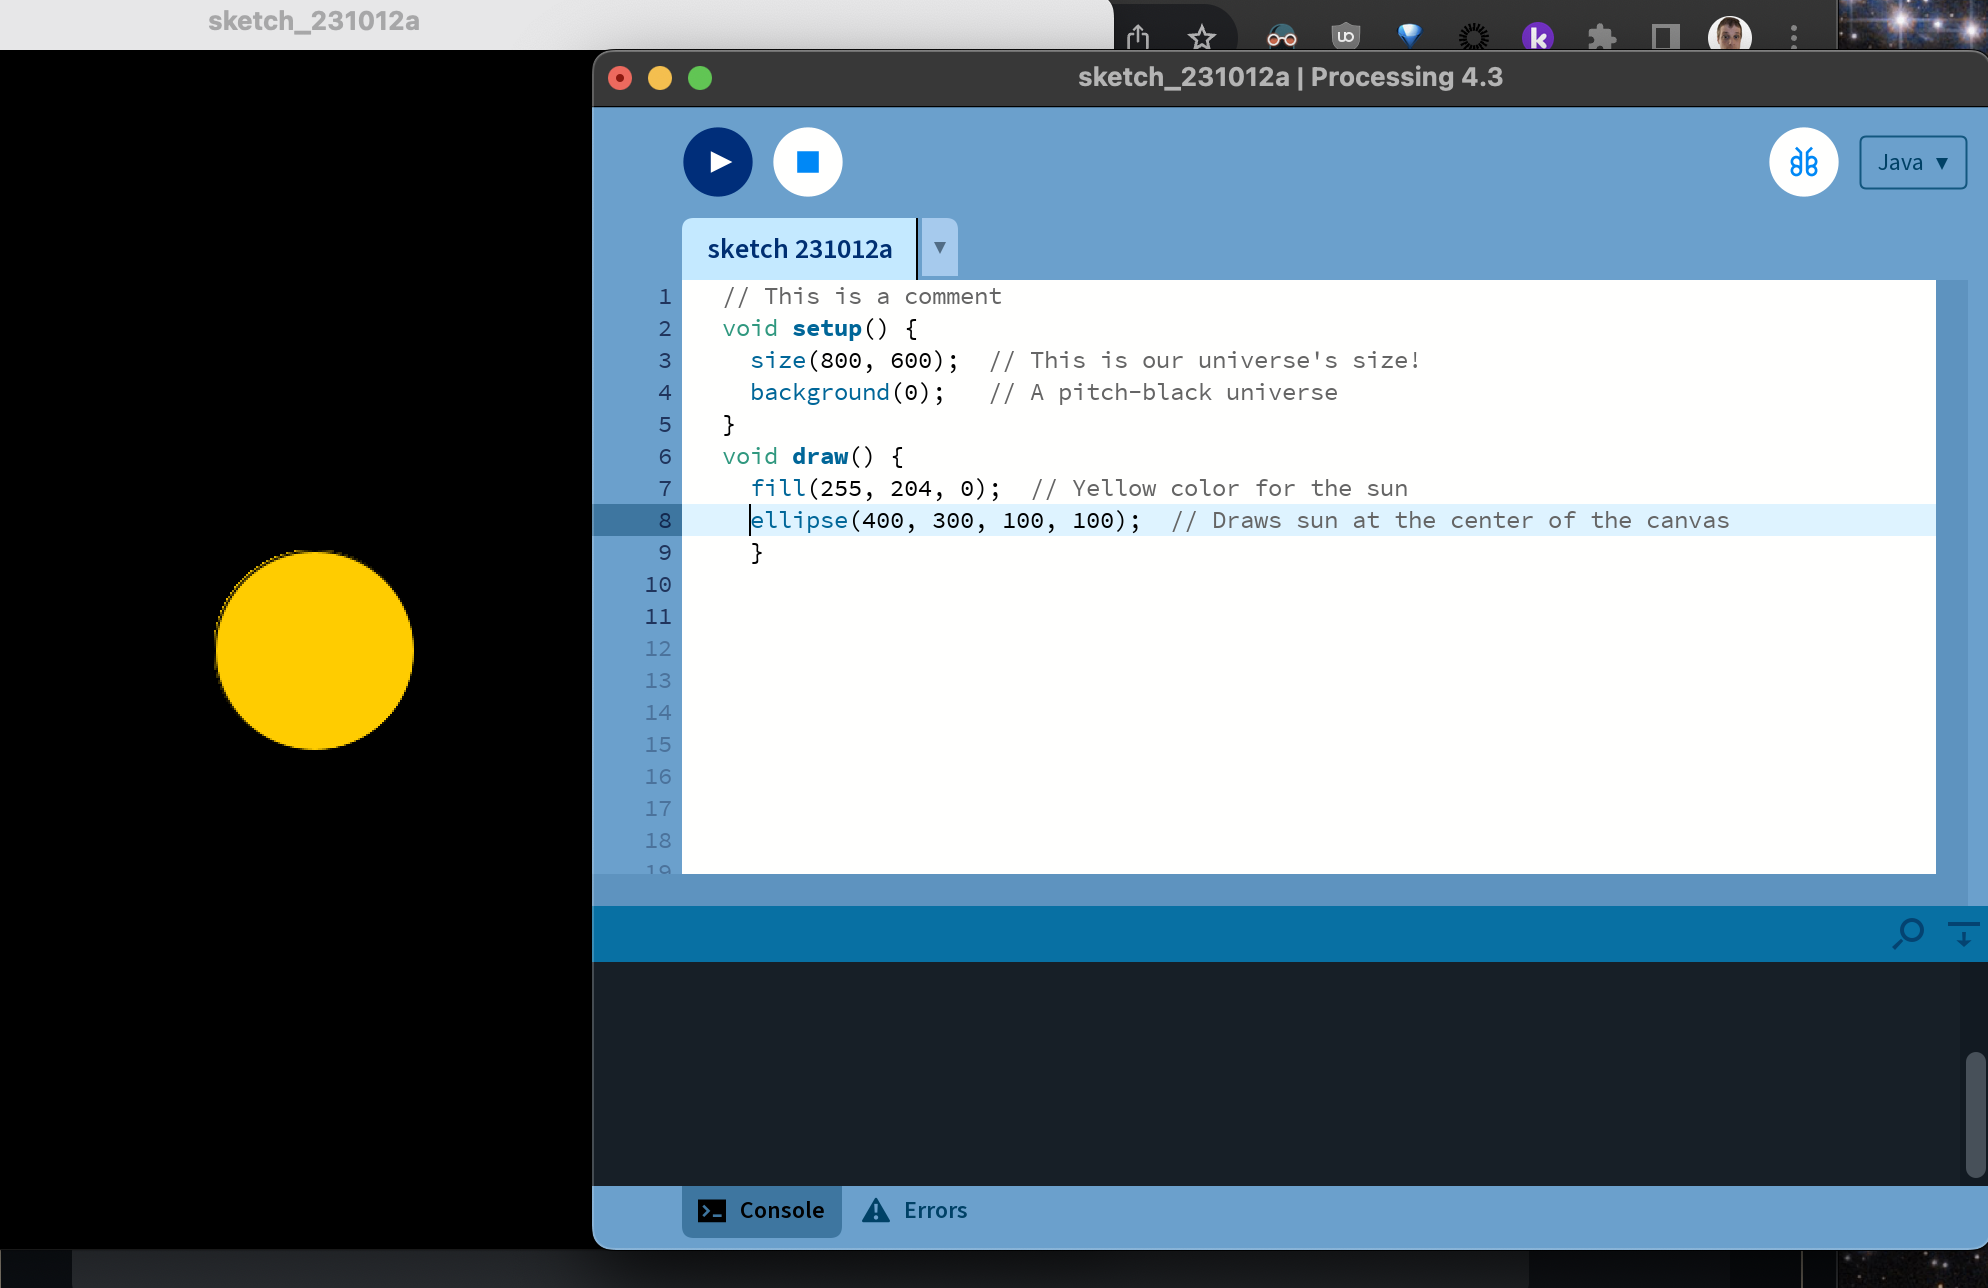Open the Errors tab
The height and width of the screenshot is (1288, 1988).
tap(916, 1210)
